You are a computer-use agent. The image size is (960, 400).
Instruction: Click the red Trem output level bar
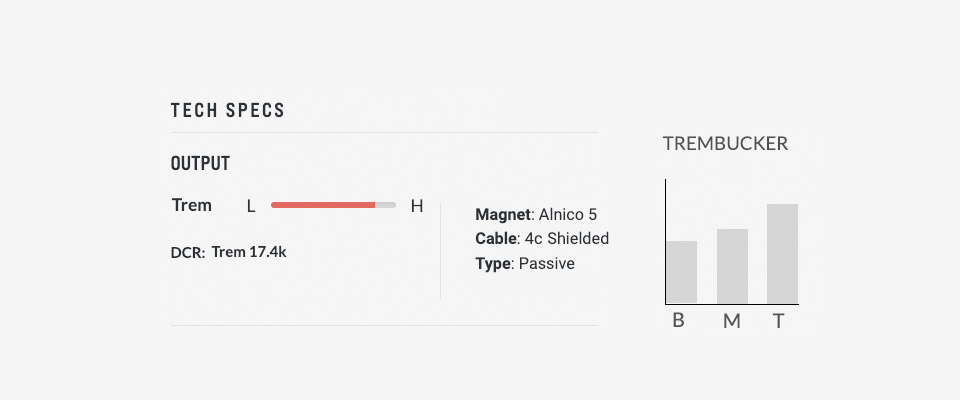pos(323,205)
